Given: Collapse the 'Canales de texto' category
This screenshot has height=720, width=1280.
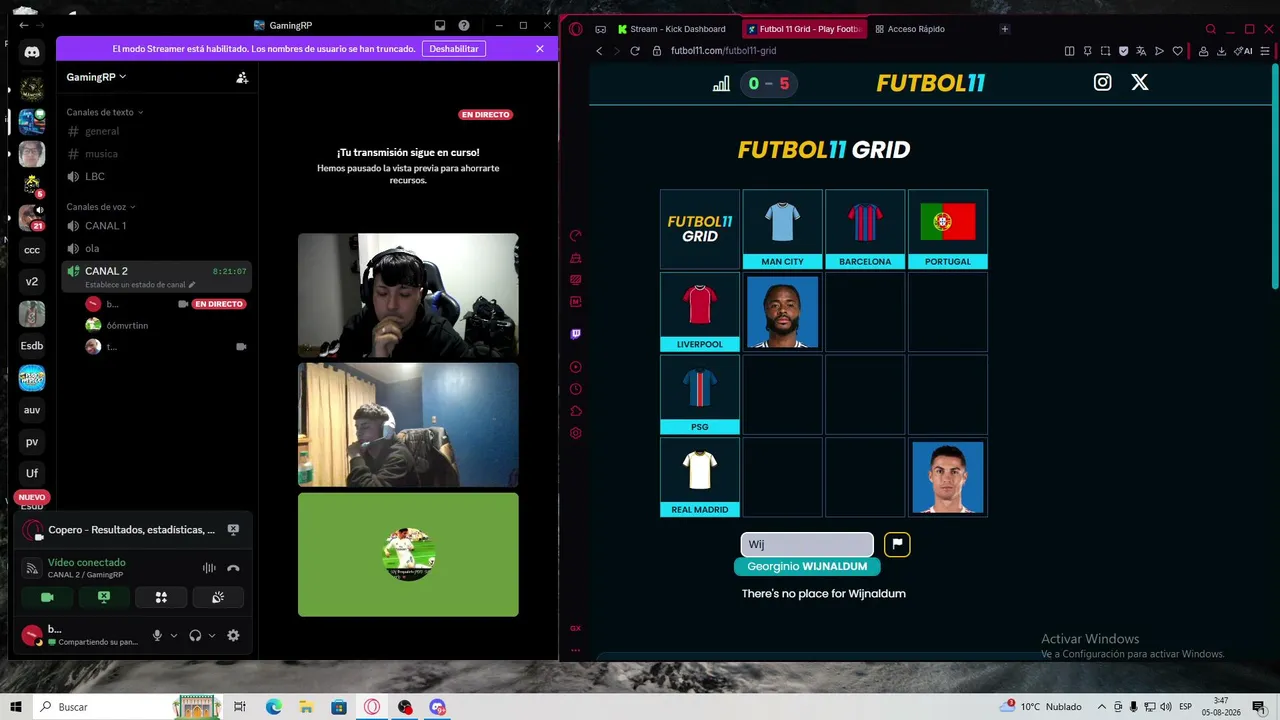Looking at the screenshot, I should (x=105, y=112).
